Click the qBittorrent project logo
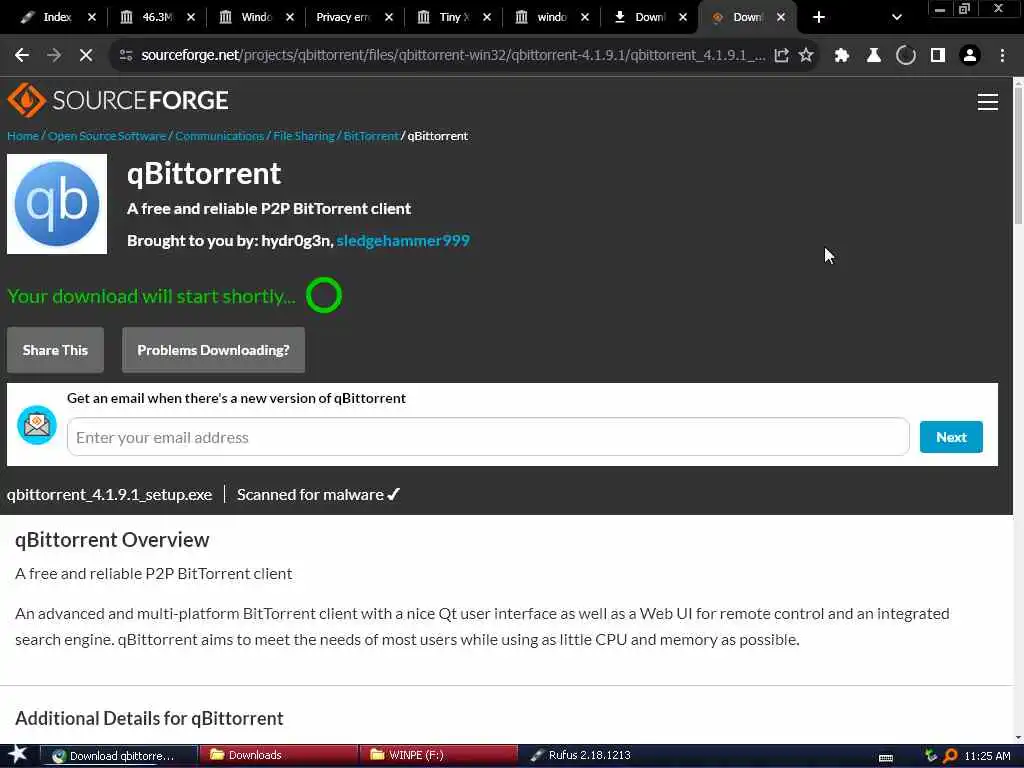 coord(57,204)
